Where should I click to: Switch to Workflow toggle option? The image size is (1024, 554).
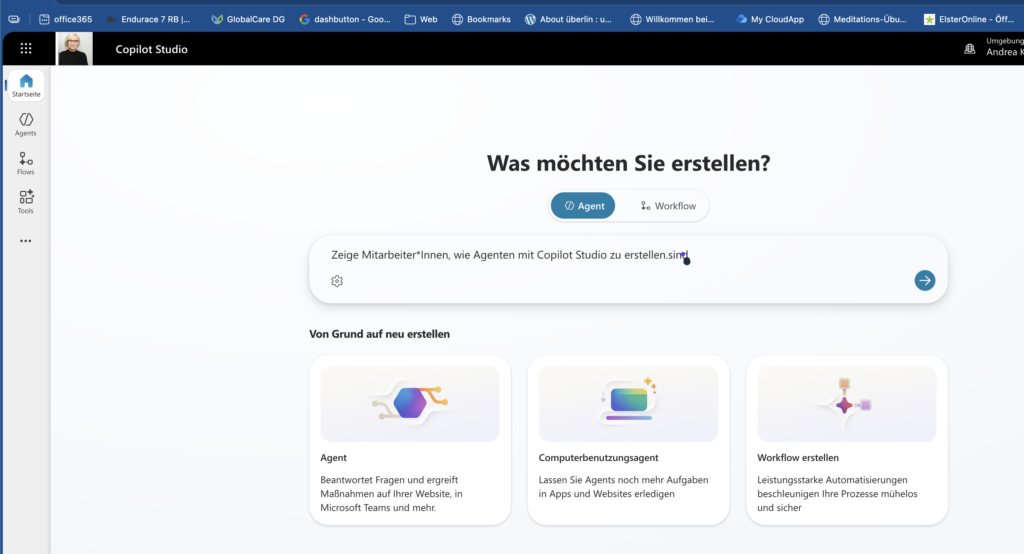pyautogui.click(x=667, y=206)
